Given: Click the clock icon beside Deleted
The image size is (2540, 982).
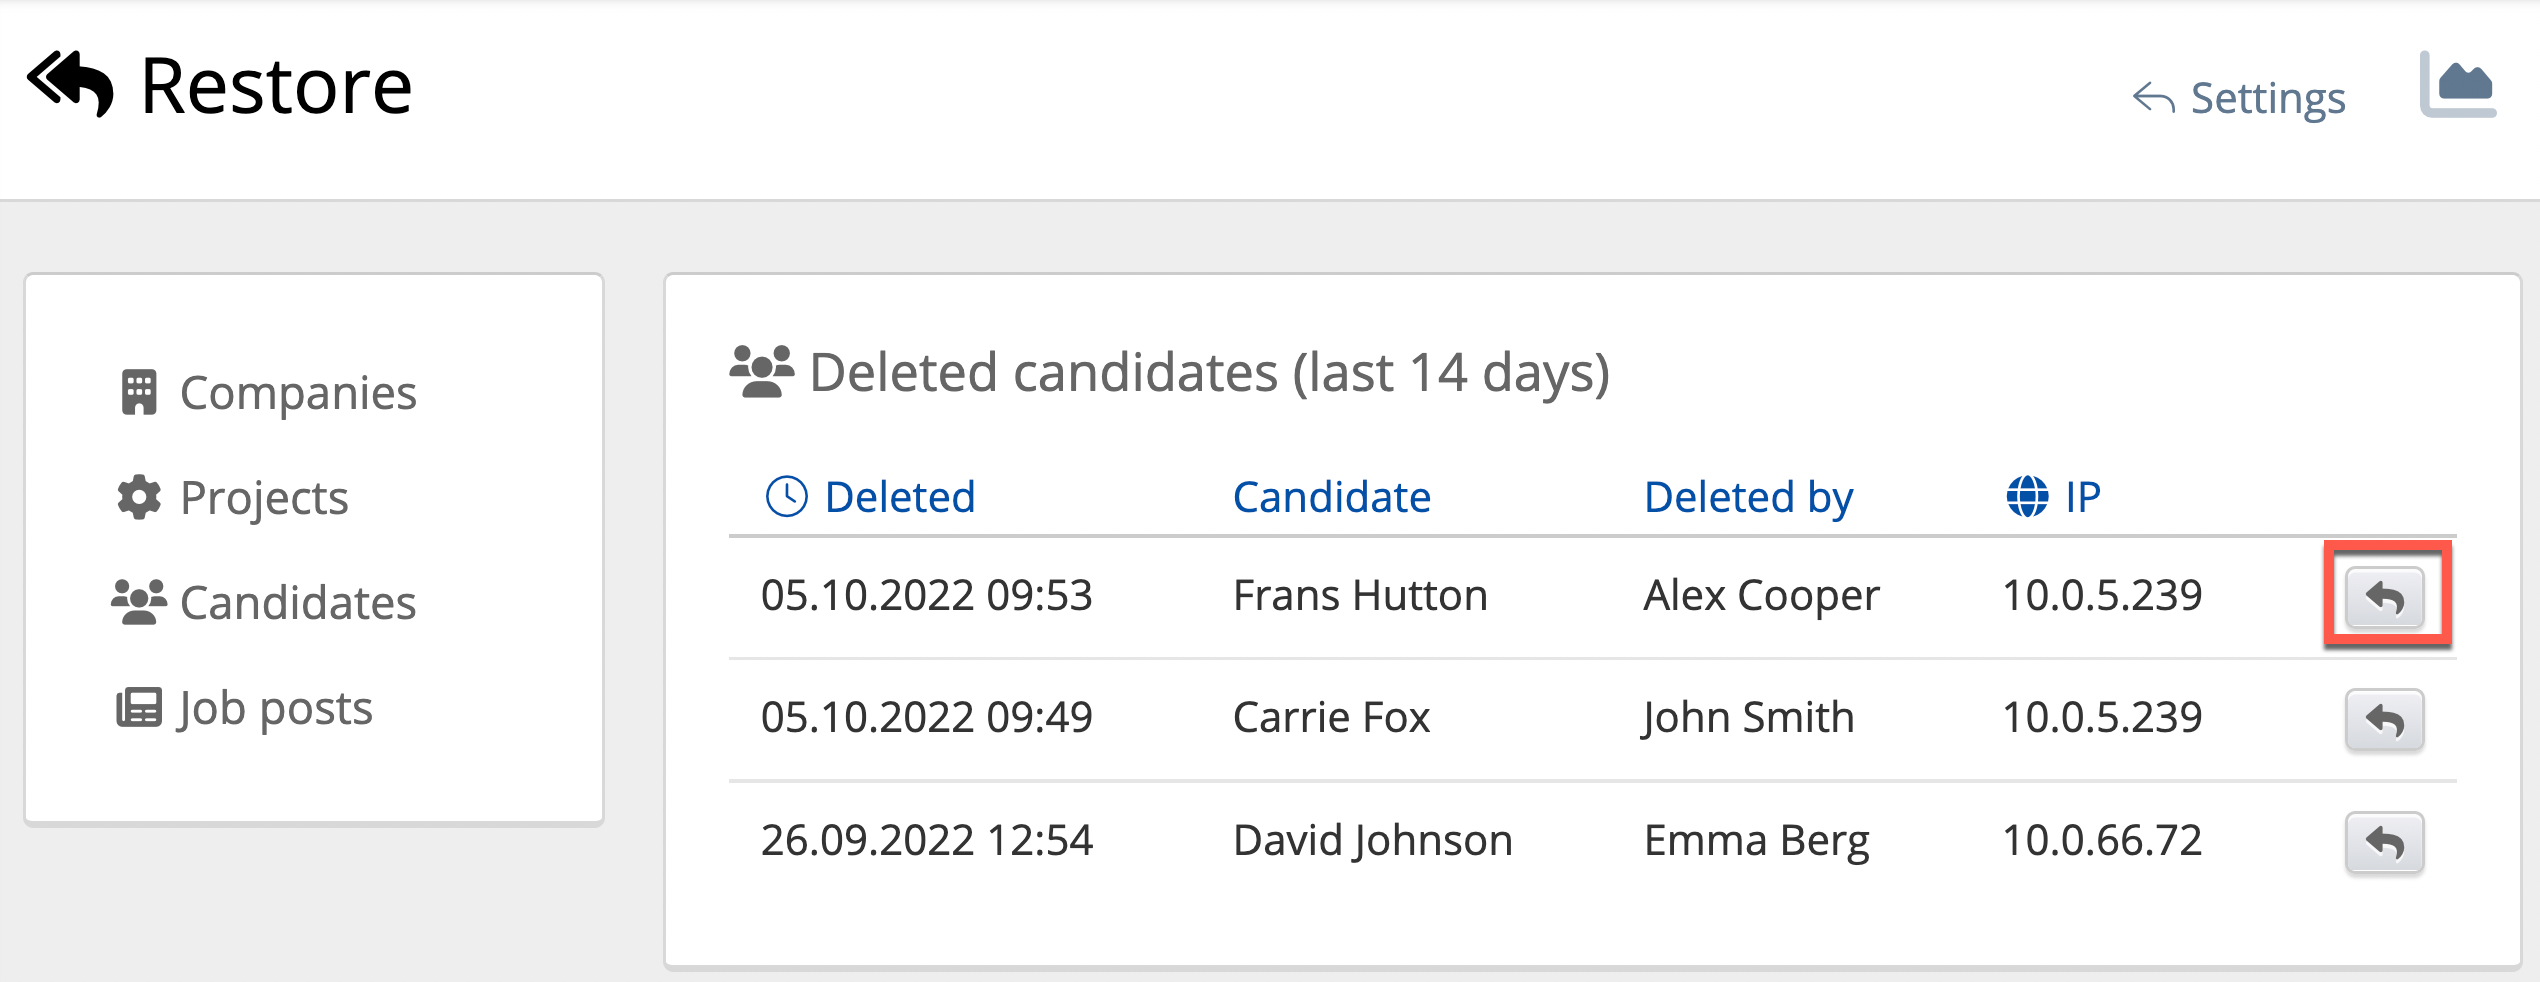Looking at the screenshot, I should (x=786, y=496).
